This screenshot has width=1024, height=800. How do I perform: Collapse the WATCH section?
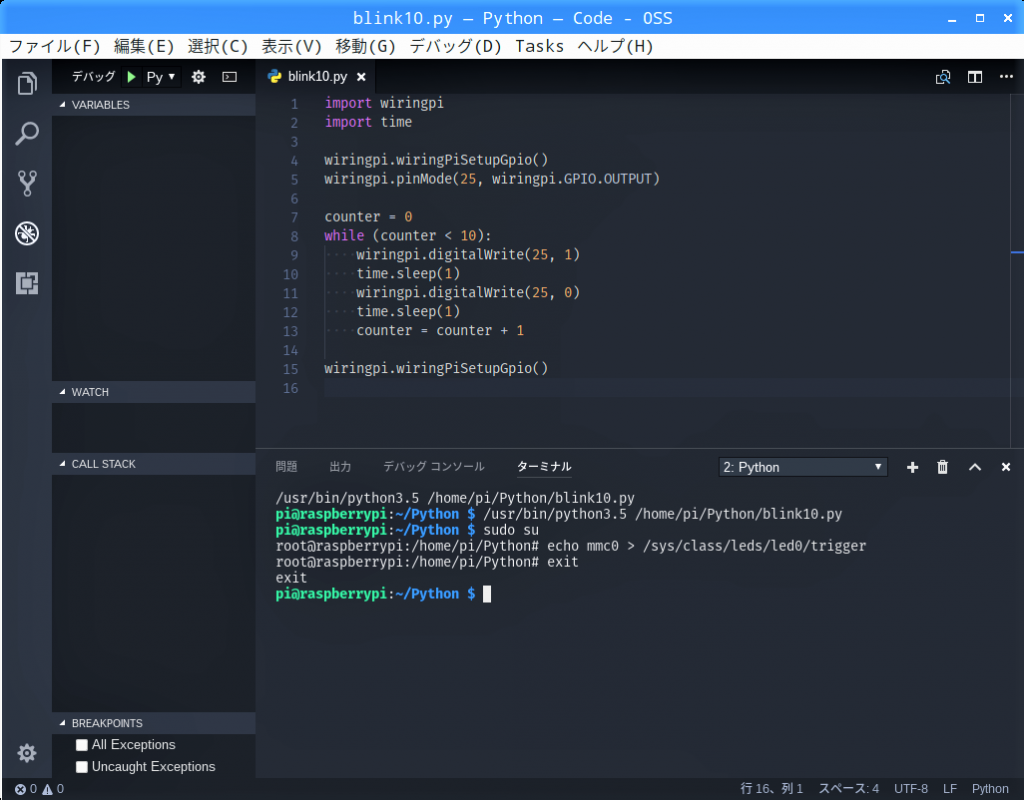(153, 392)
